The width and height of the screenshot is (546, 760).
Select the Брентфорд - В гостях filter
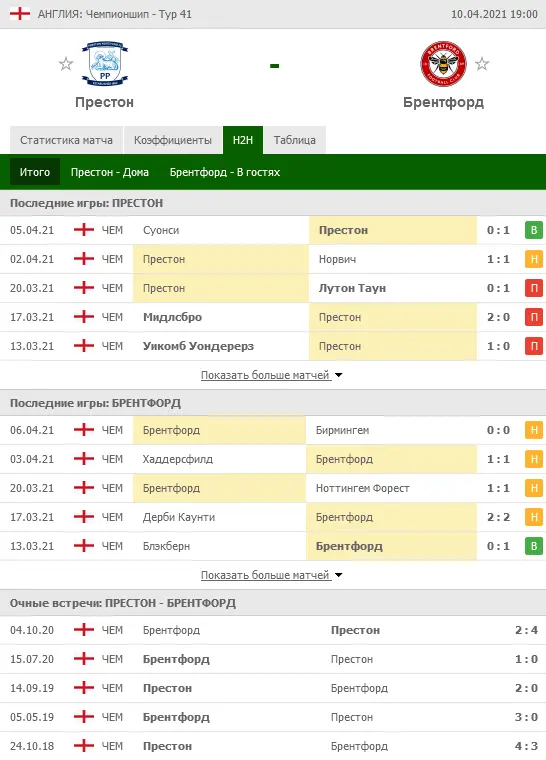click(225, 172)
